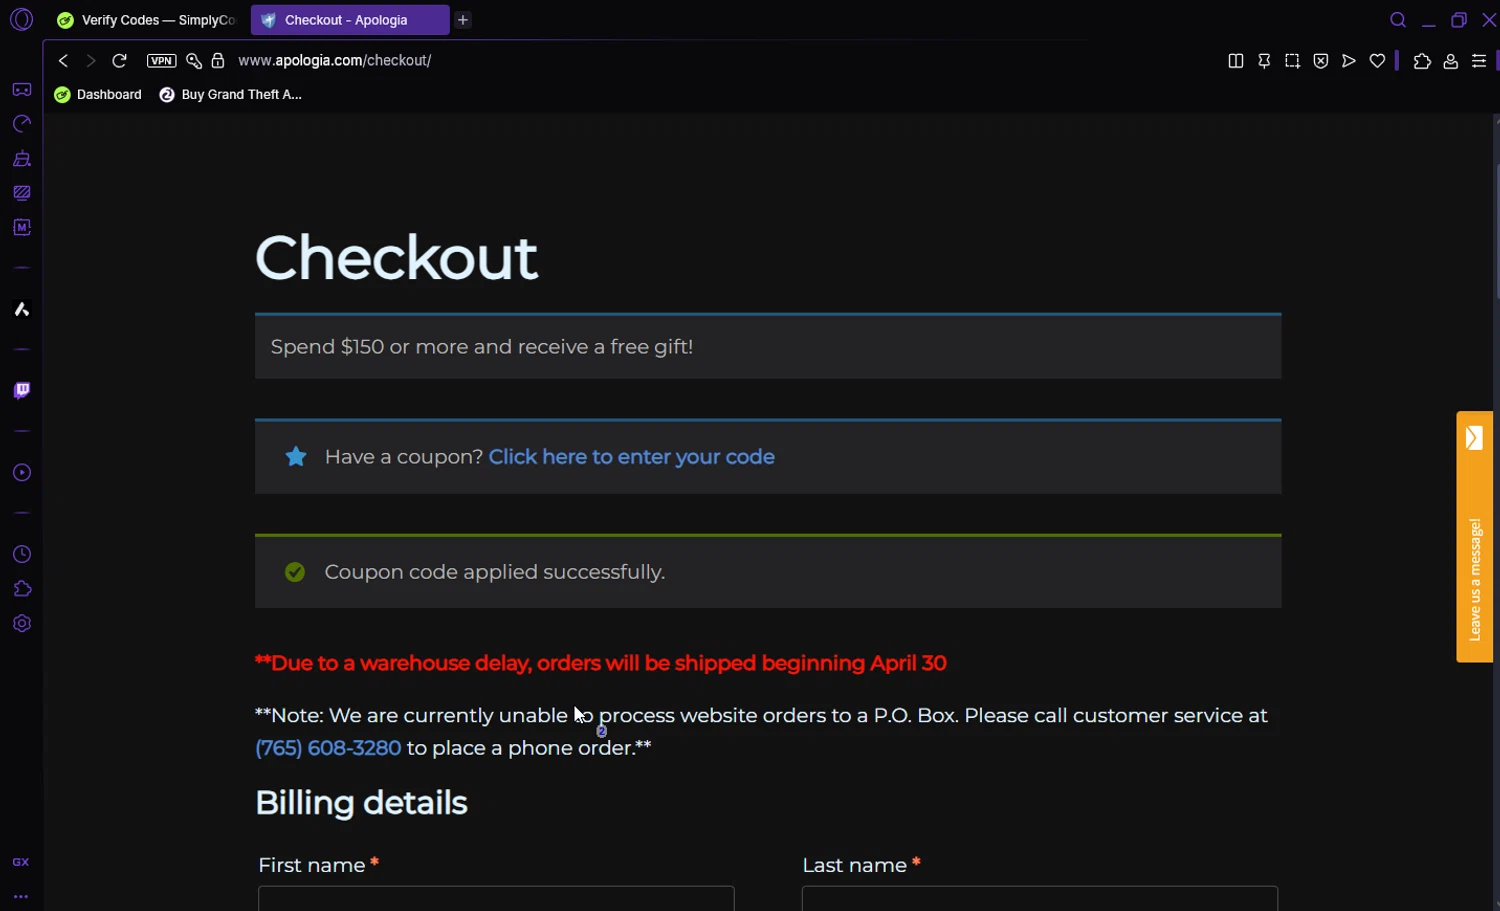Open extensions puzzle icon in toolbar

pyautogui.click(x=1422, y=61)
